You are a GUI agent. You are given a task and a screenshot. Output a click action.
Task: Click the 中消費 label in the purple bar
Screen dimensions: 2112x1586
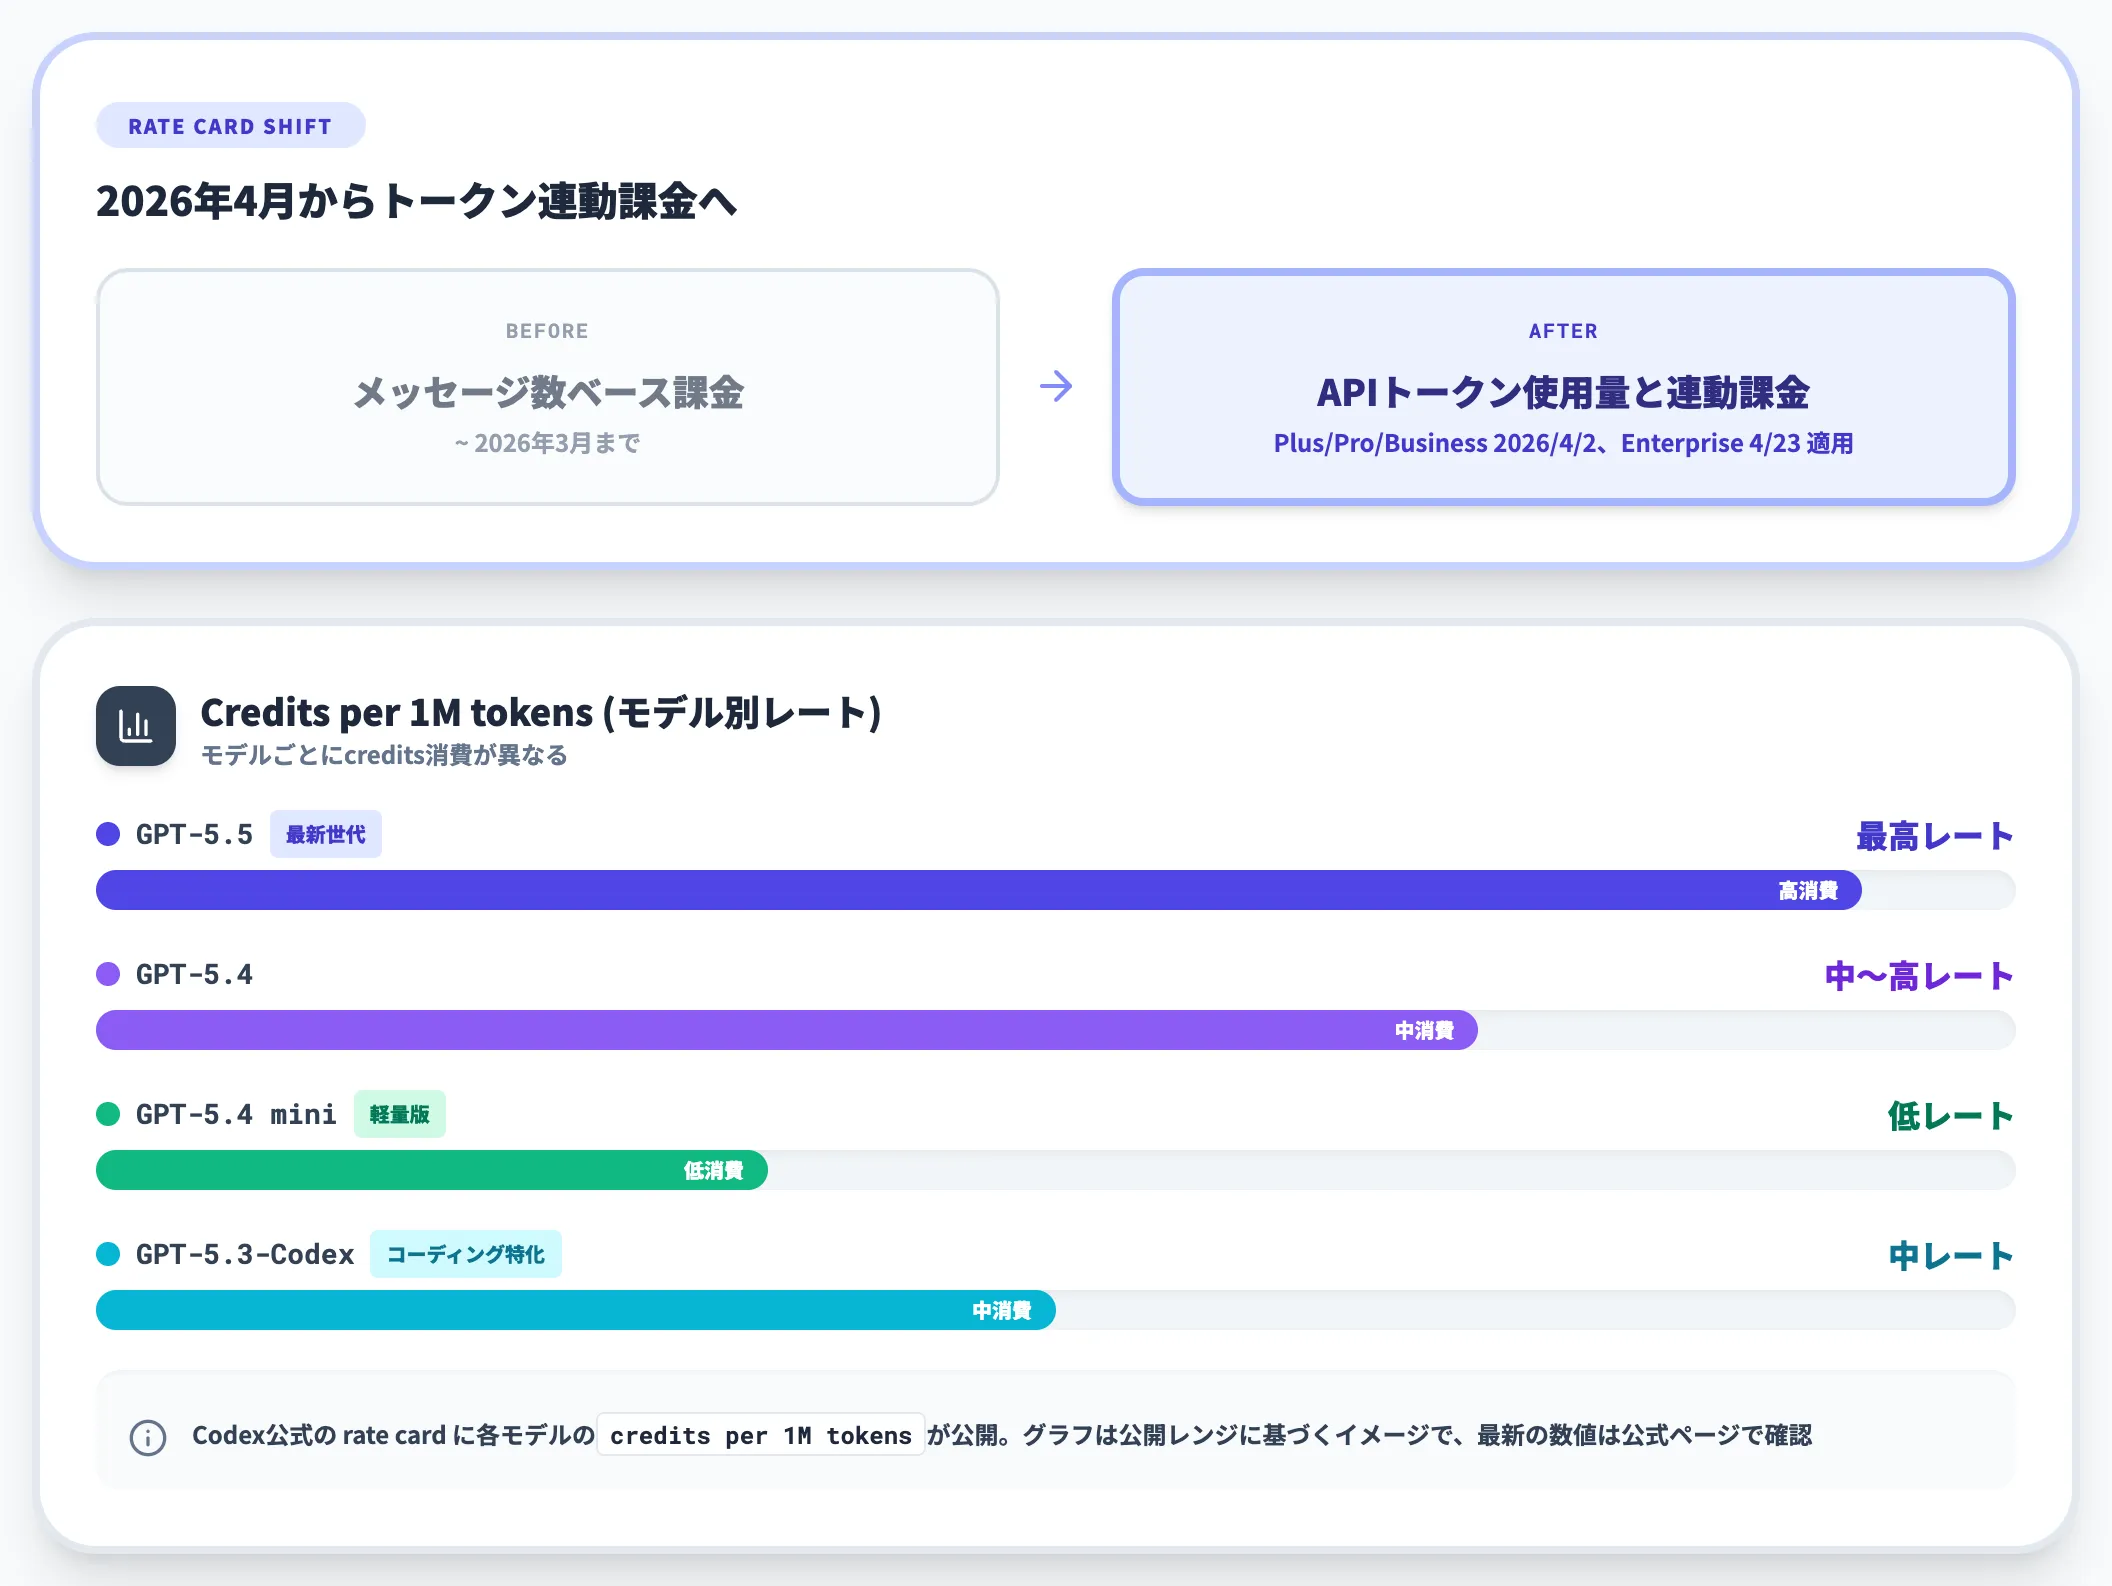tap(1424, 1030)
